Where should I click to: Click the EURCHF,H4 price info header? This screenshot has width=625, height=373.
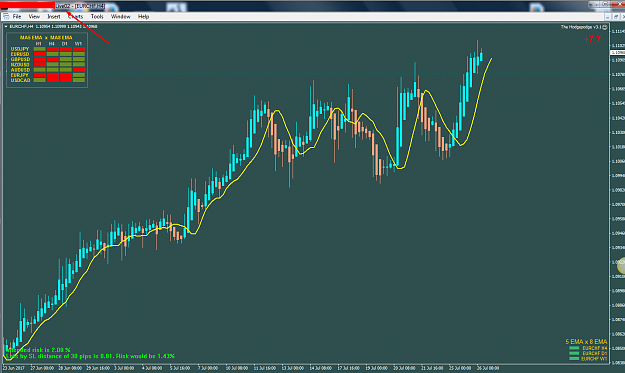[x=53, y=26]
